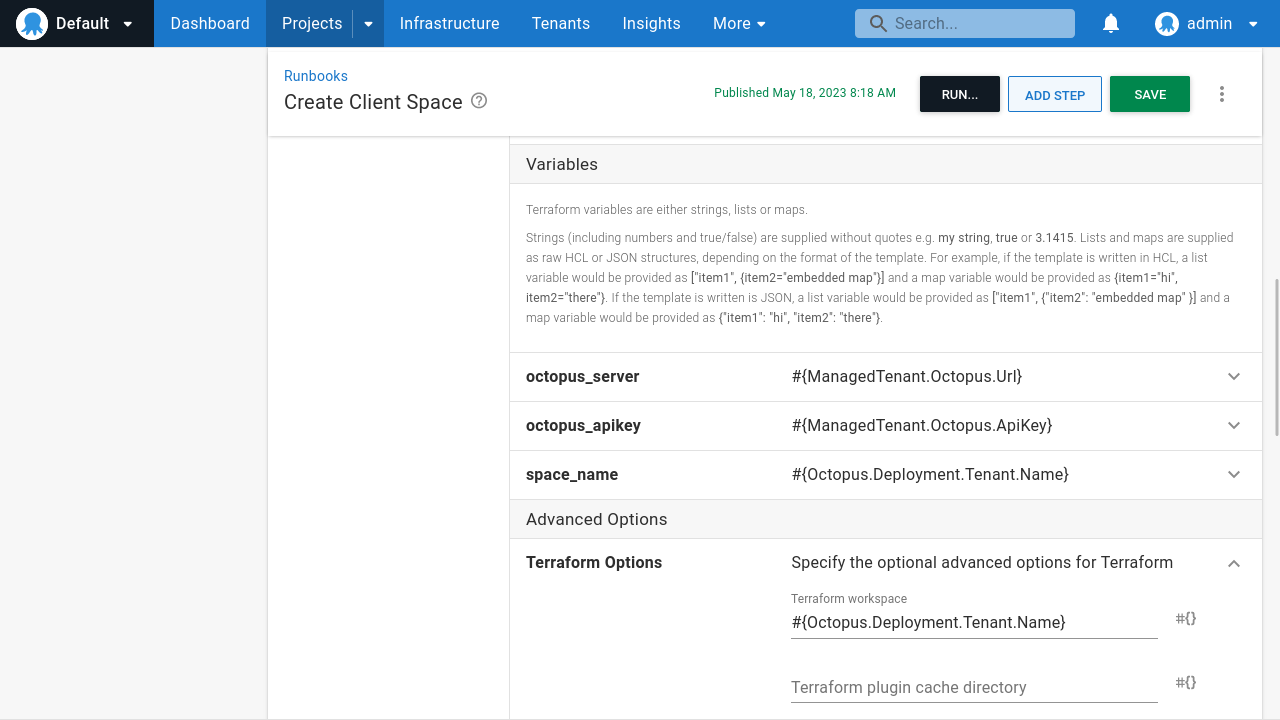
Task: Open help via the question mark icon
Action: click(478, 101)
